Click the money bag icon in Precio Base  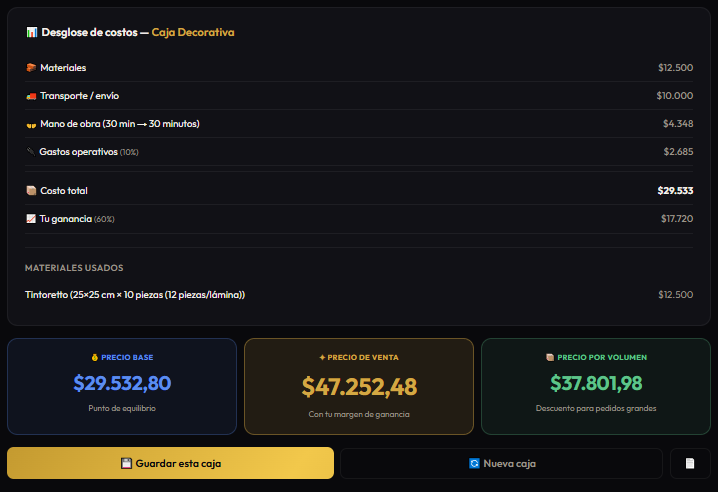(x=95, y=357)
